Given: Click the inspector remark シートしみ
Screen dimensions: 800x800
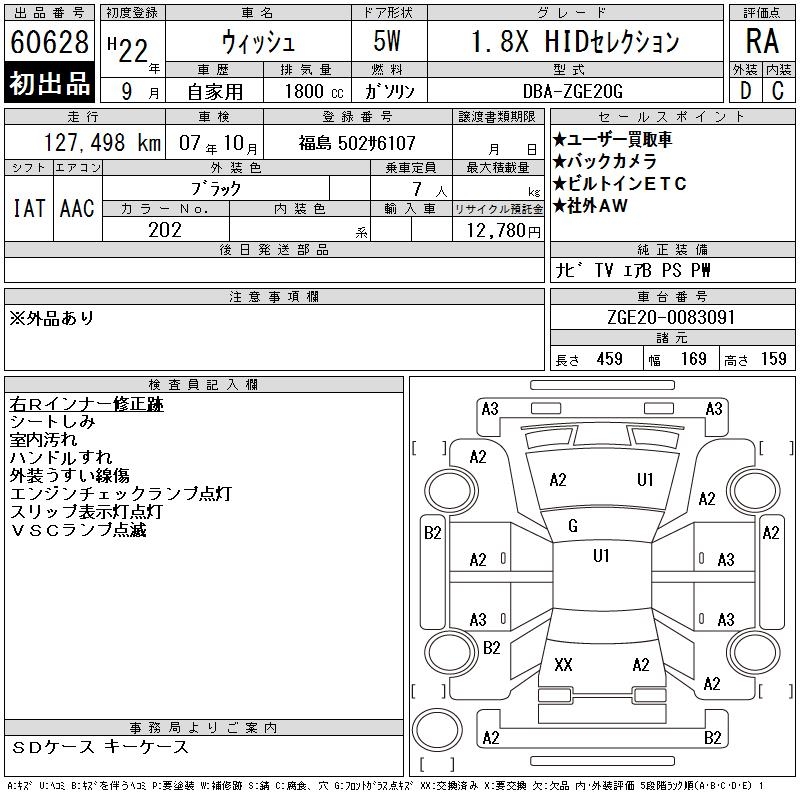Looking at the screenshot, I should click(52, 422).
